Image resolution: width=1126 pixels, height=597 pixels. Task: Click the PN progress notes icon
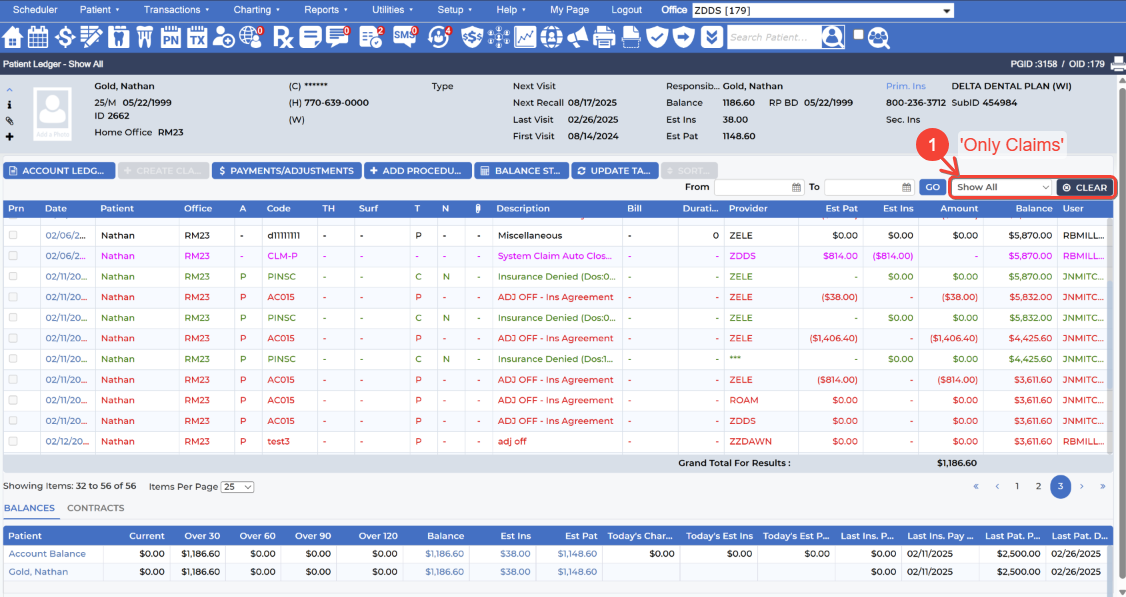[169, 37]
